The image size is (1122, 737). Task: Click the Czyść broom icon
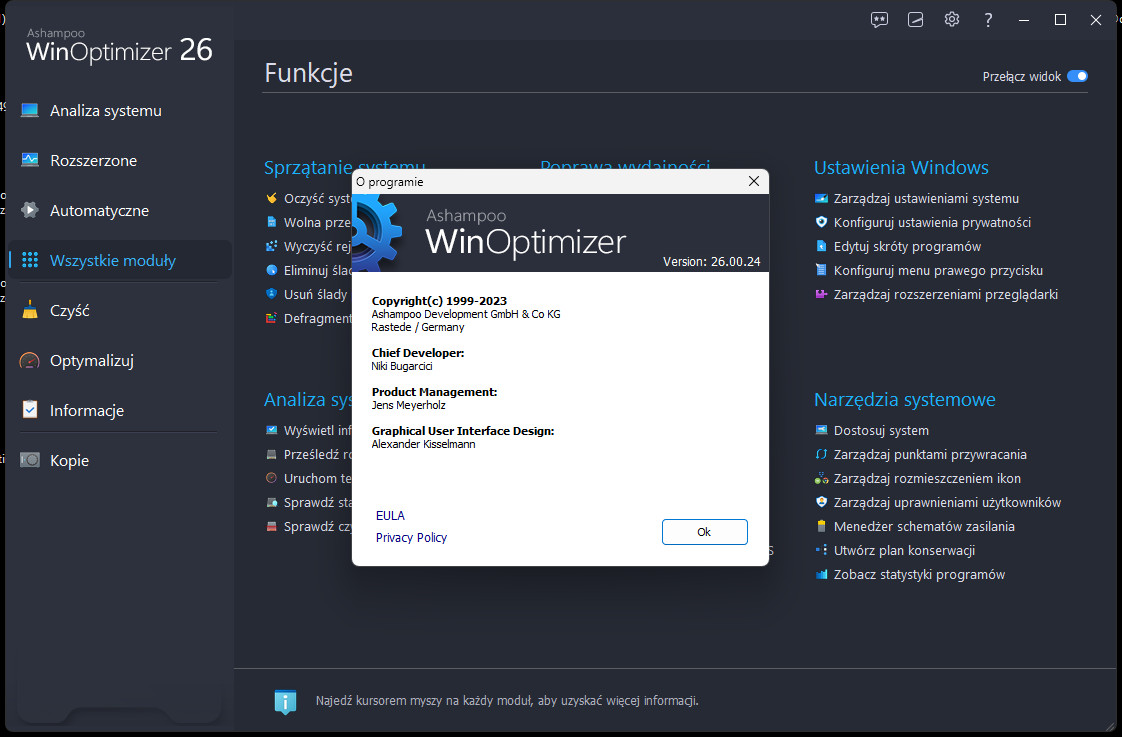click(x=29, y=311)
